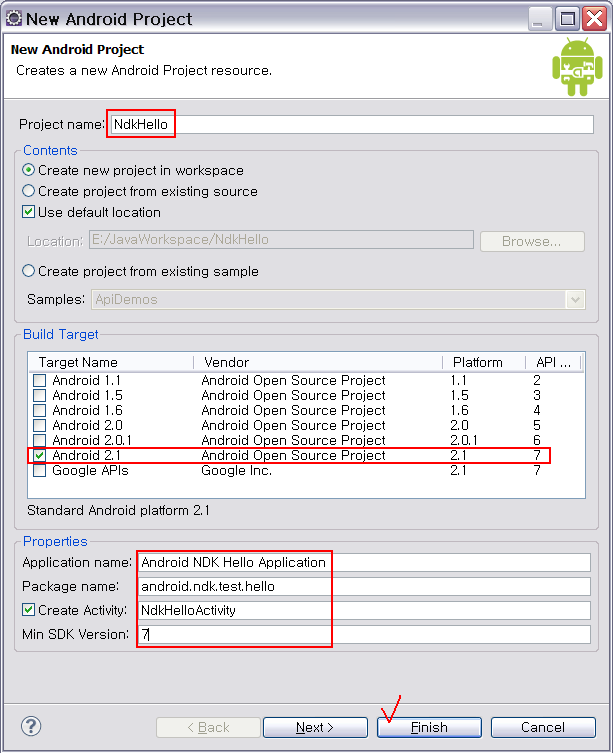Click the Back button
Viewport: 613px width, 753px height.
point(208,727)
